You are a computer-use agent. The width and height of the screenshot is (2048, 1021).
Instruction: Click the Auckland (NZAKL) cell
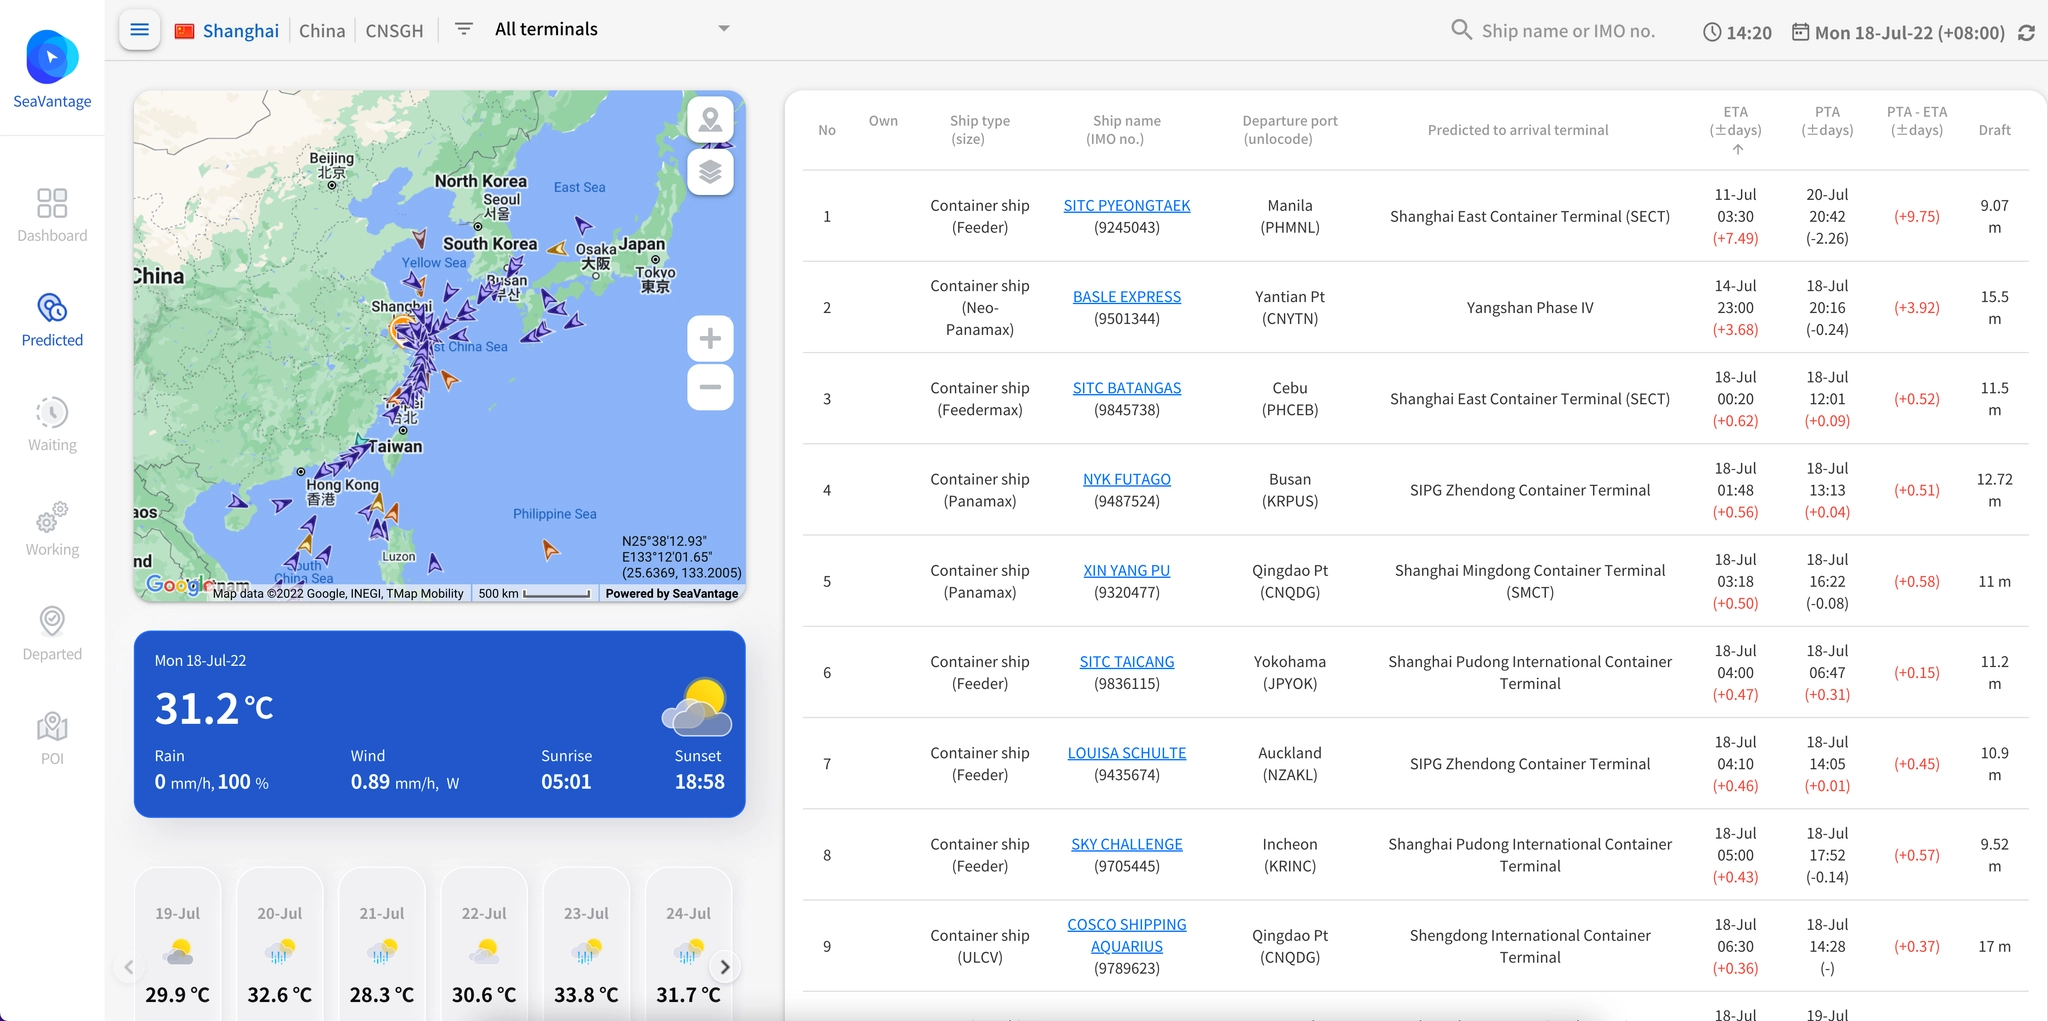click(x=1290, y=763)
